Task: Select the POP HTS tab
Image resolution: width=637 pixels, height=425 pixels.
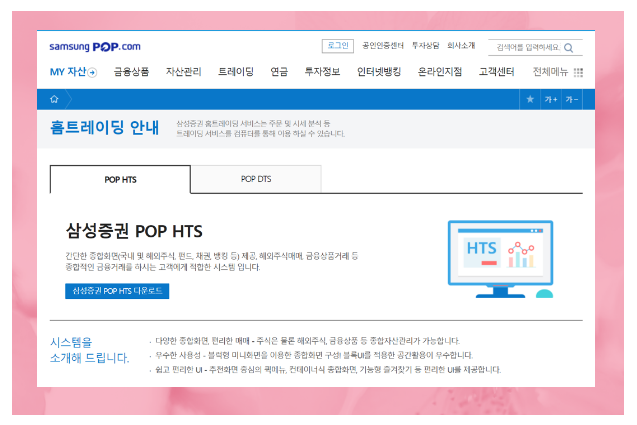Action: [x=120, y=180]
